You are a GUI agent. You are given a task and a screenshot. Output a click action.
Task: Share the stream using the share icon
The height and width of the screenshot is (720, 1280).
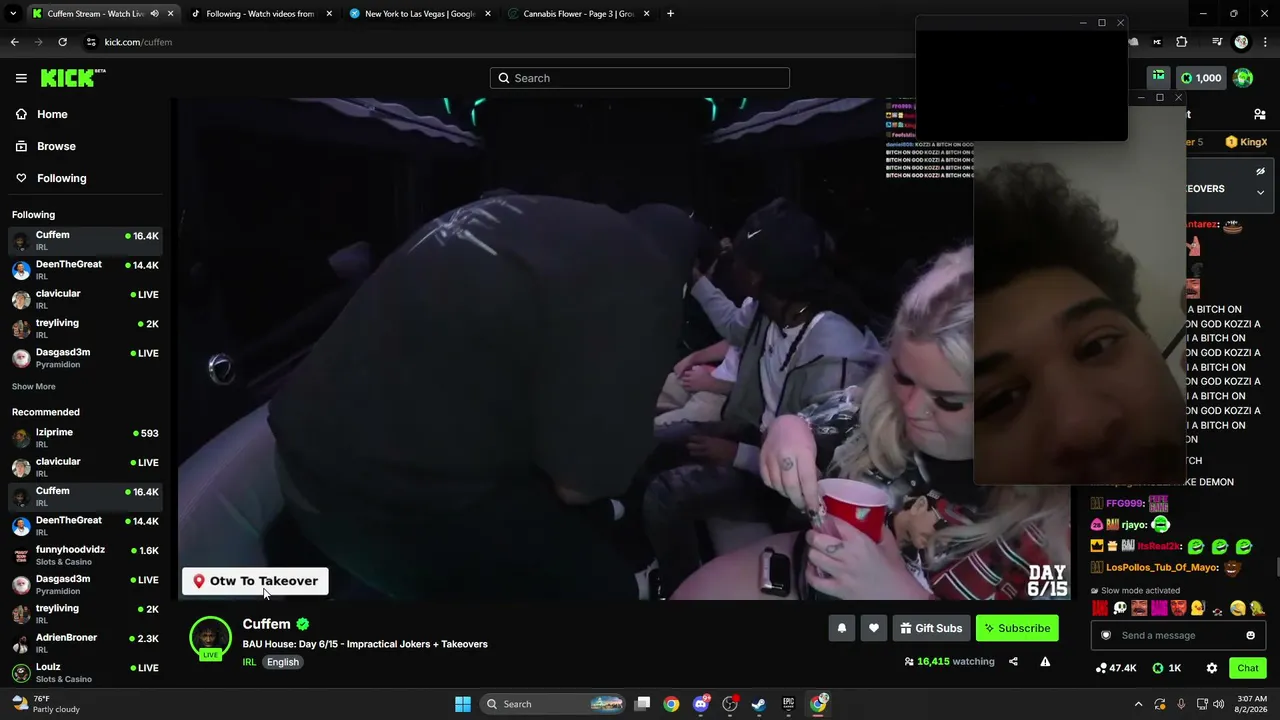[x=1013, y=661]
